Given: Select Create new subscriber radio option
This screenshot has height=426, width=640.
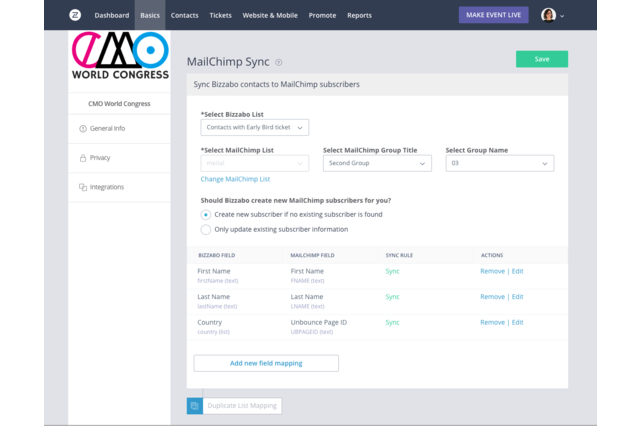Looking at the screenshot, I should (206, 214).
